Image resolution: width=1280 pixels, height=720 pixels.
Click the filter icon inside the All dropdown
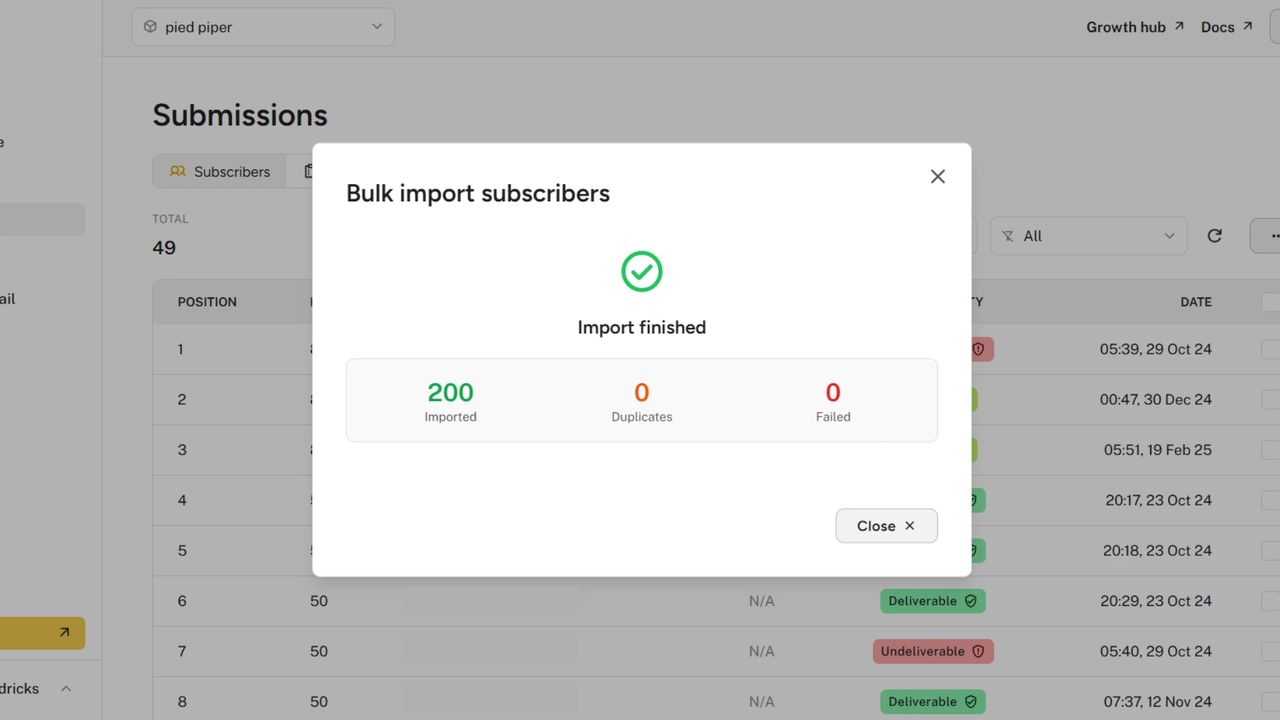tap(1009, 236)
